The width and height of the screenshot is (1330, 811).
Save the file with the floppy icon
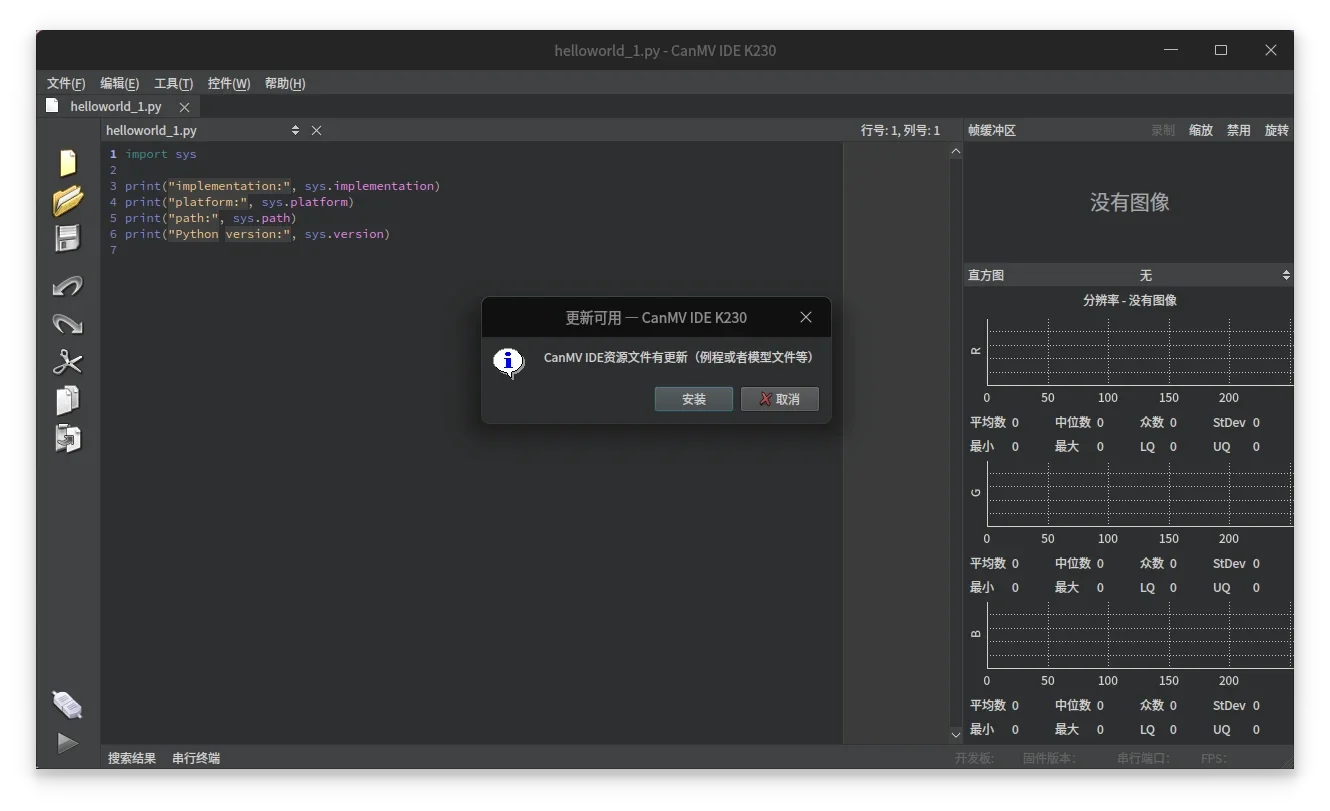67,238
